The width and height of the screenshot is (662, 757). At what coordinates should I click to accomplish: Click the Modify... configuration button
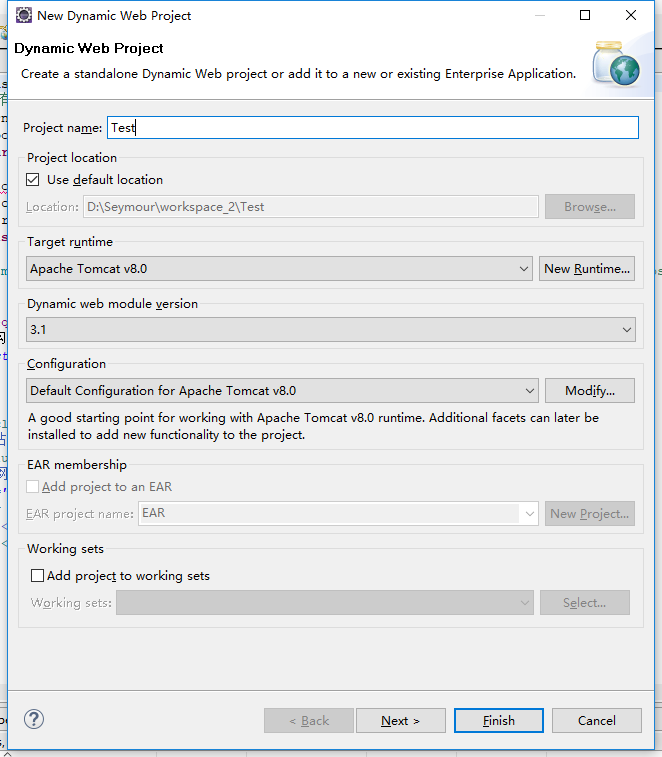pos(590,391)
